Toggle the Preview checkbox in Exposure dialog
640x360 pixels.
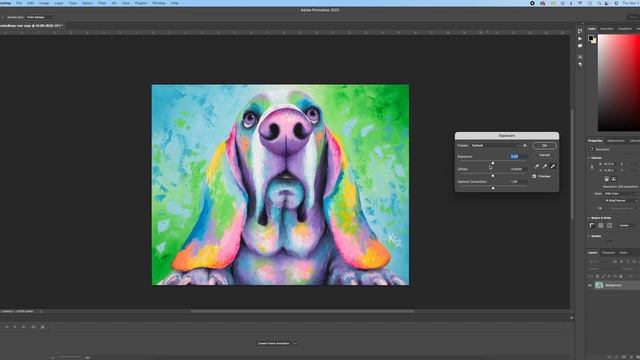tap(534, 176)
